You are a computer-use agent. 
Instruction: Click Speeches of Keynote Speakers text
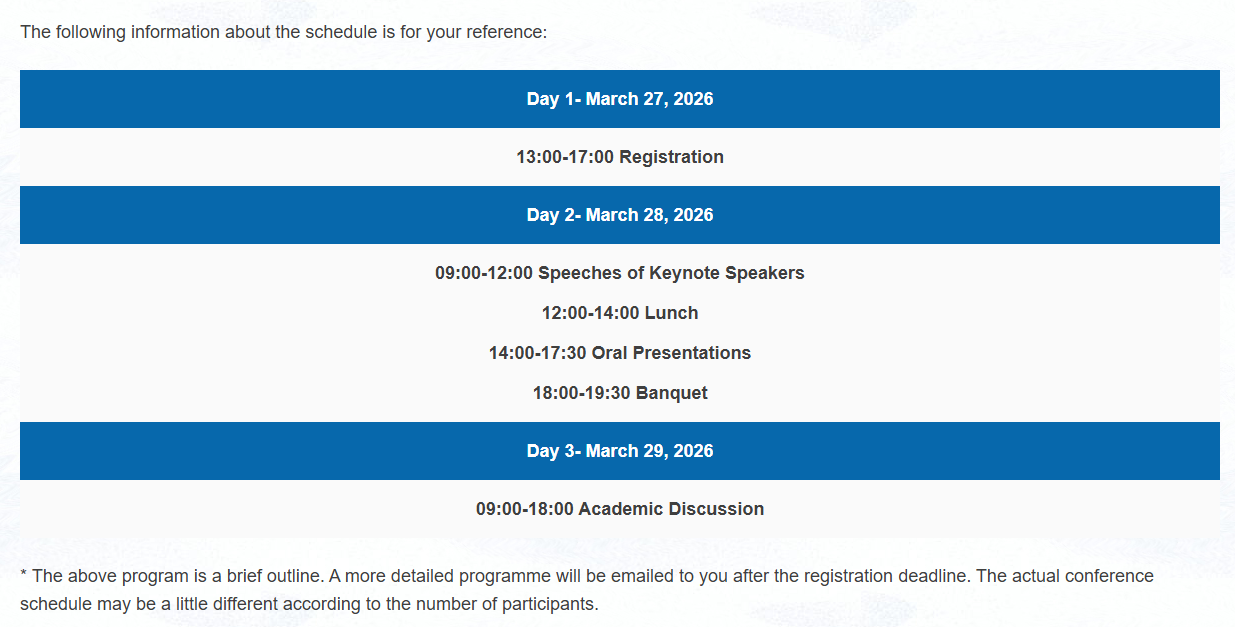pyautogui.click(x=671, y=273)
